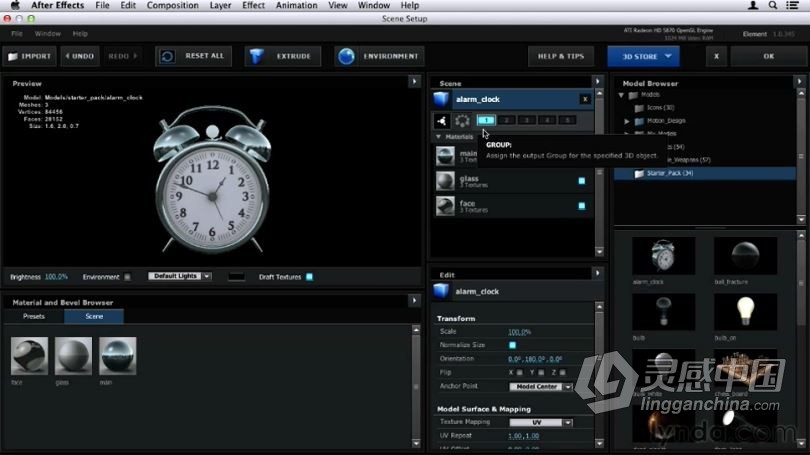Image resolution: width=810 pixels, height=455 pixels.
Task: Select the particle replicator icon in Scene panel
Action: click(x=463, y=120)
